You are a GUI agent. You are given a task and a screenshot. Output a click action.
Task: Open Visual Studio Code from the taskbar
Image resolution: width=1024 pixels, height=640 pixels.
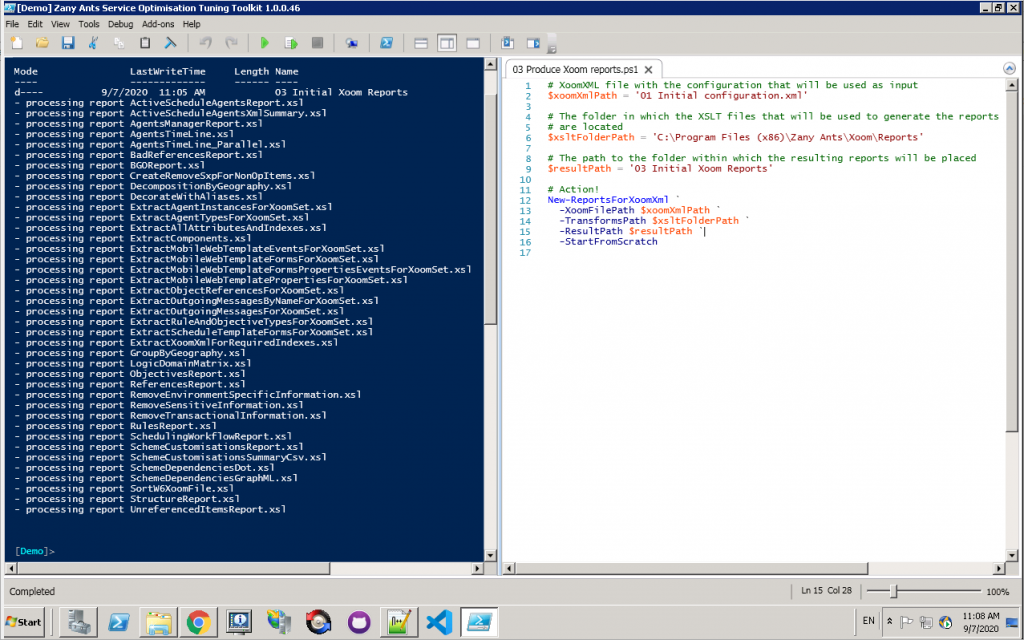pos(439,622)
